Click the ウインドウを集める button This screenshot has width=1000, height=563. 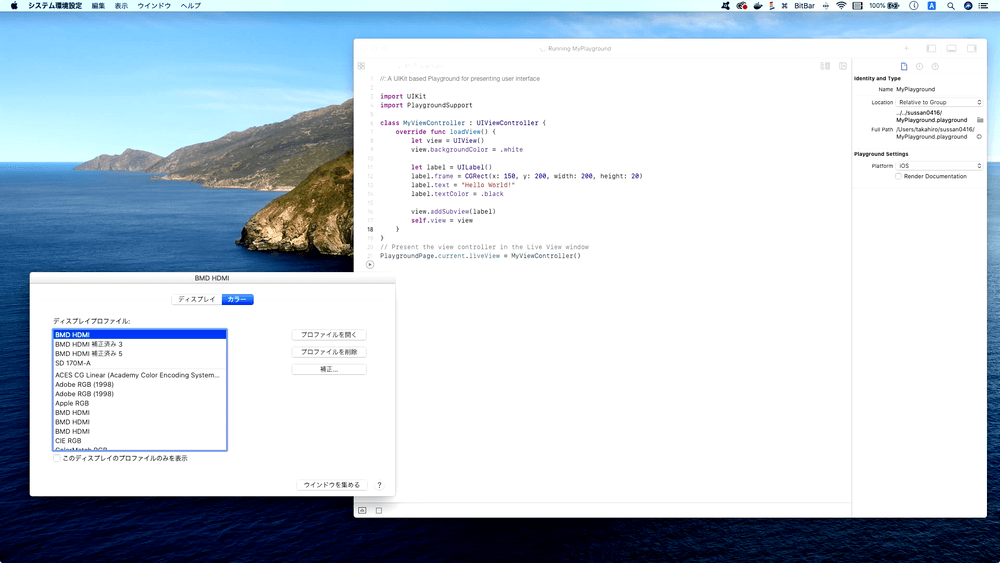click(x=331, y=485)
